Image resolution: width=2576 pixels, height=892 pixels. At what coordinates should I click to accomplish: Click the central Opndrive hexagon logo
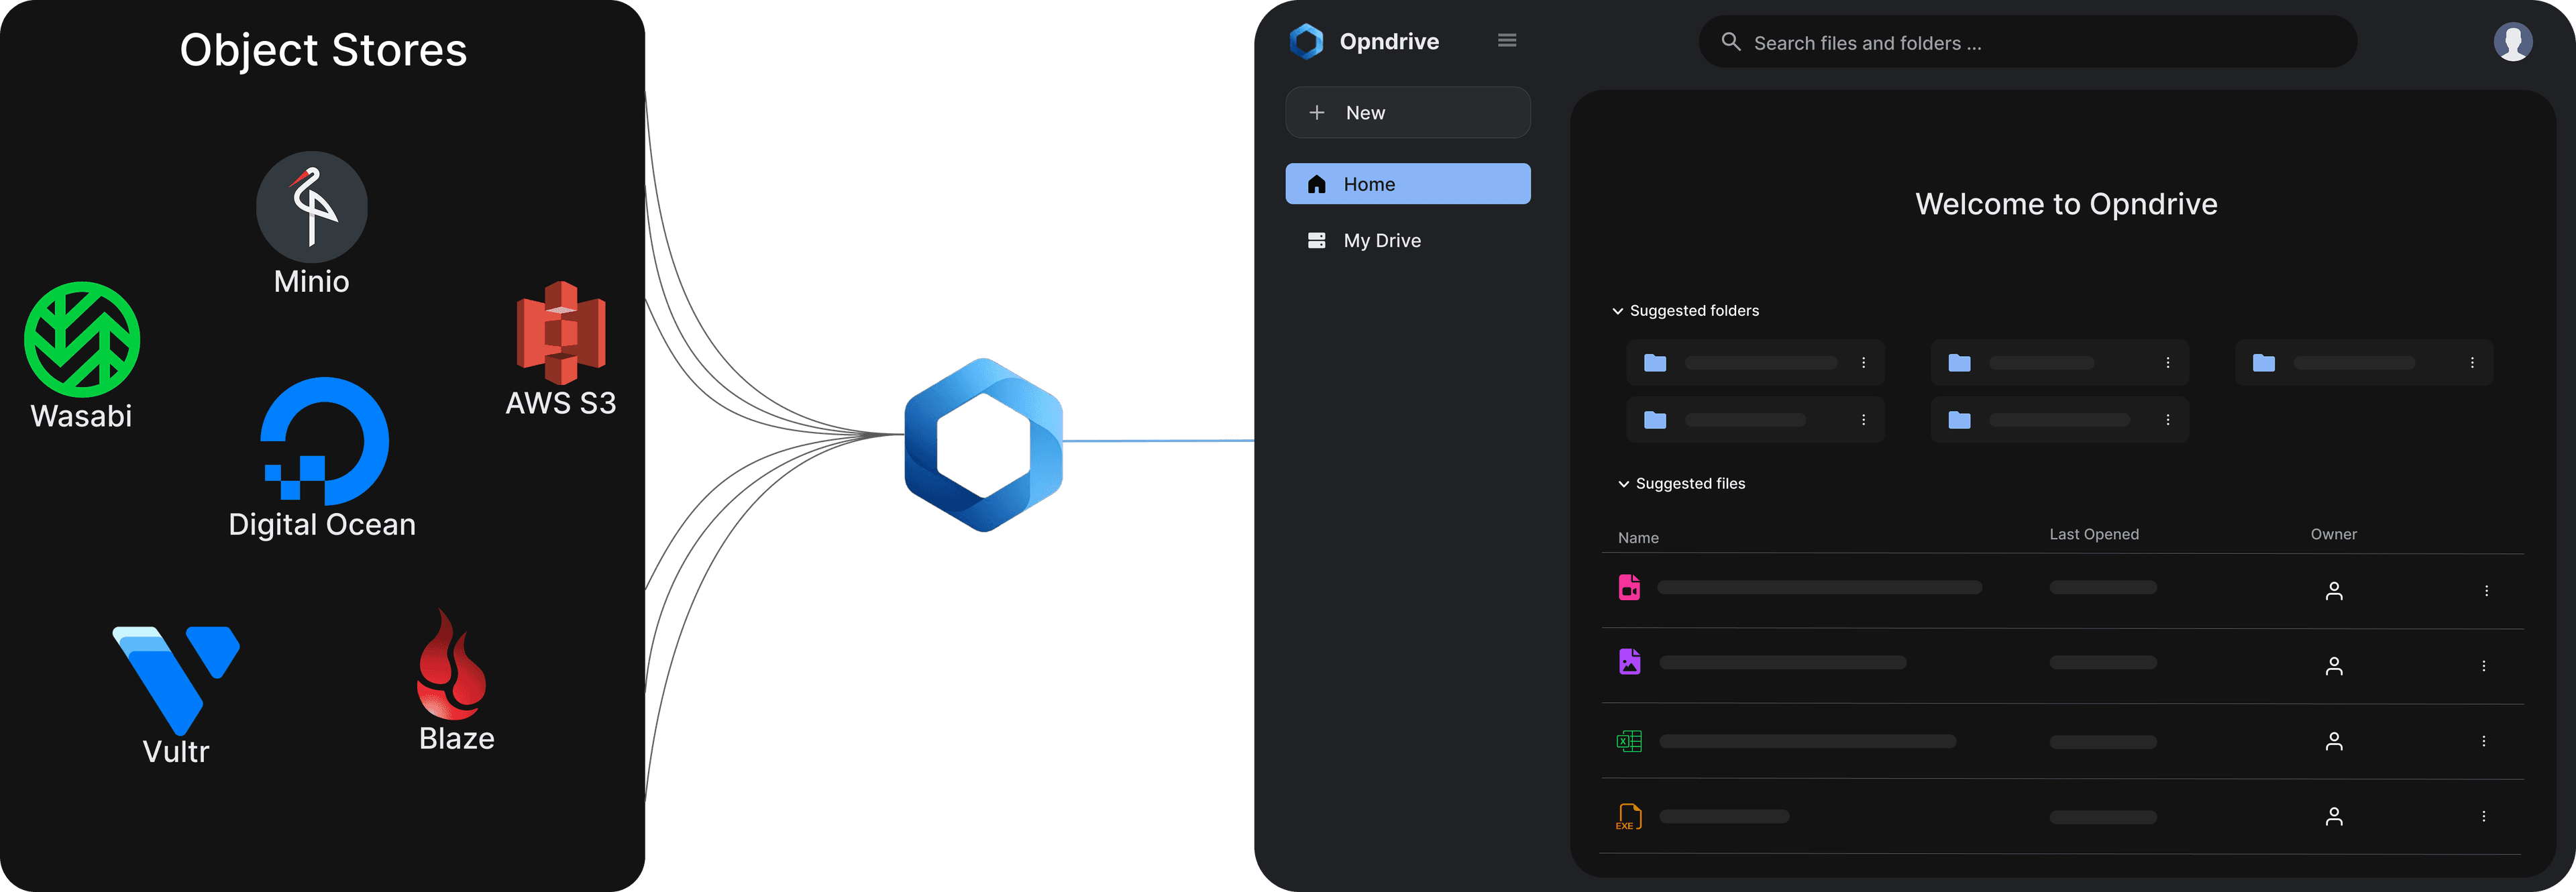click(x=984, y=445)
